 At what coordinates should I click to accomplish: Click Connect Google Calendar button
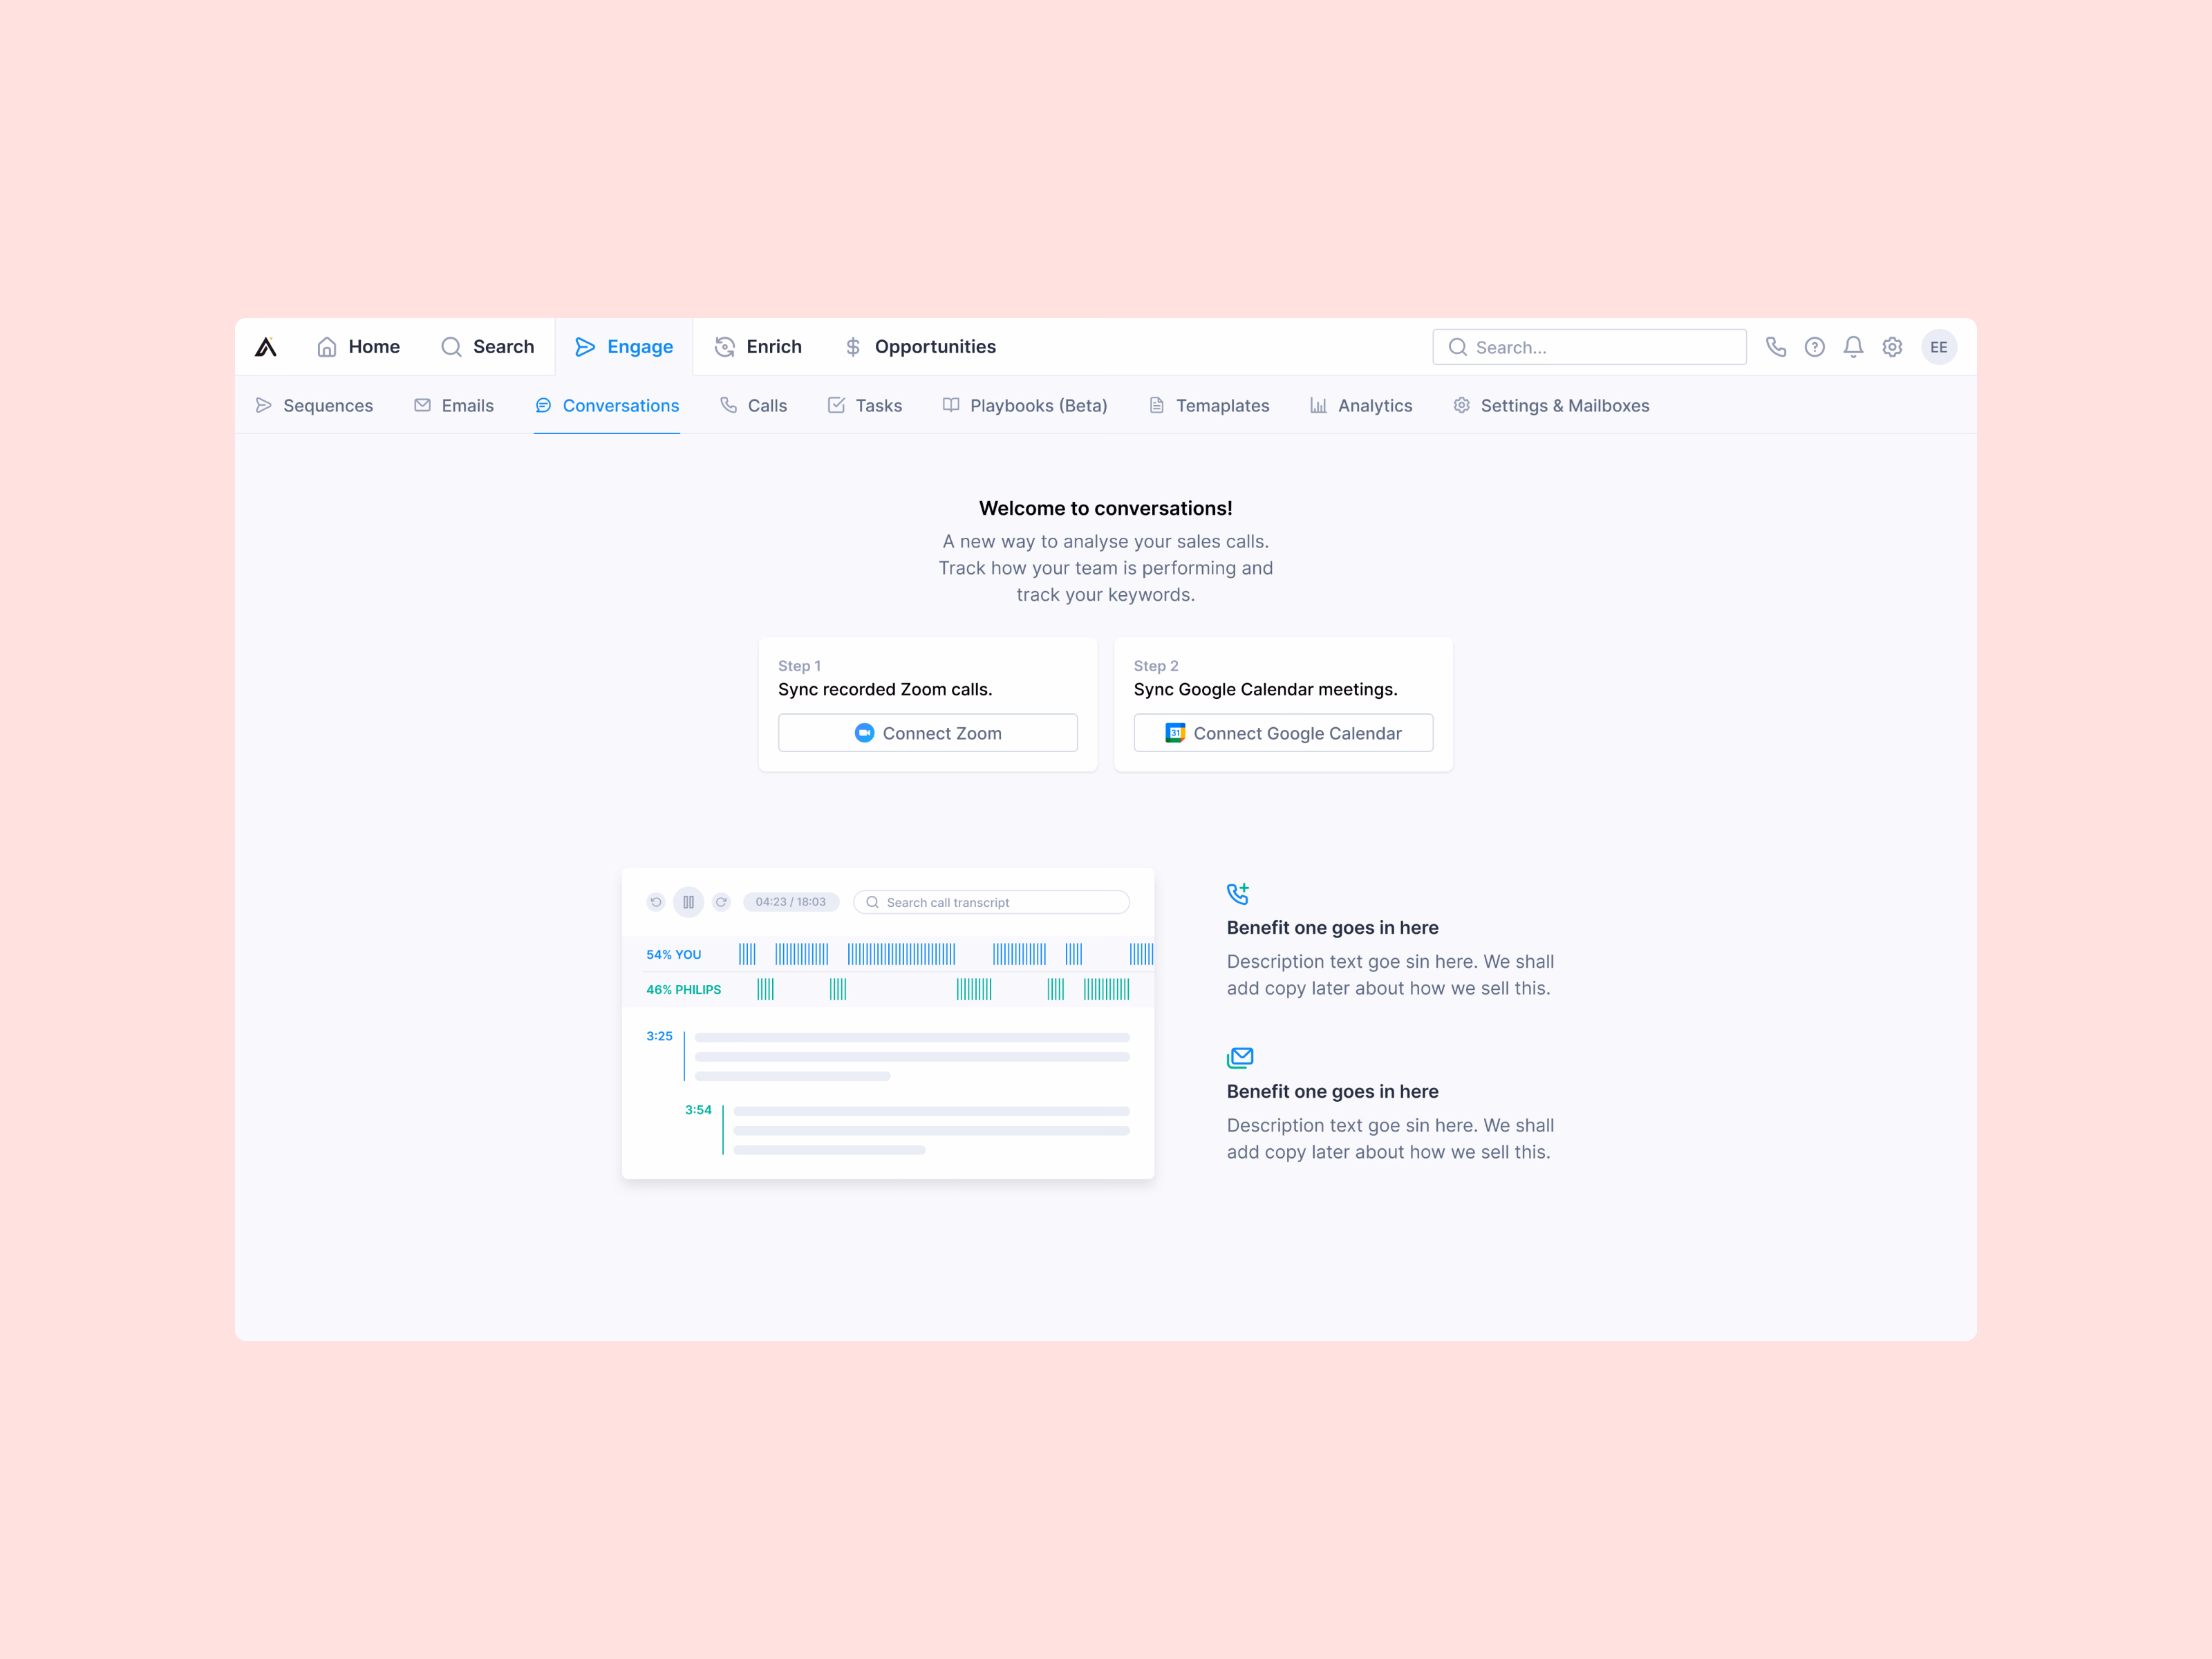1283,733
